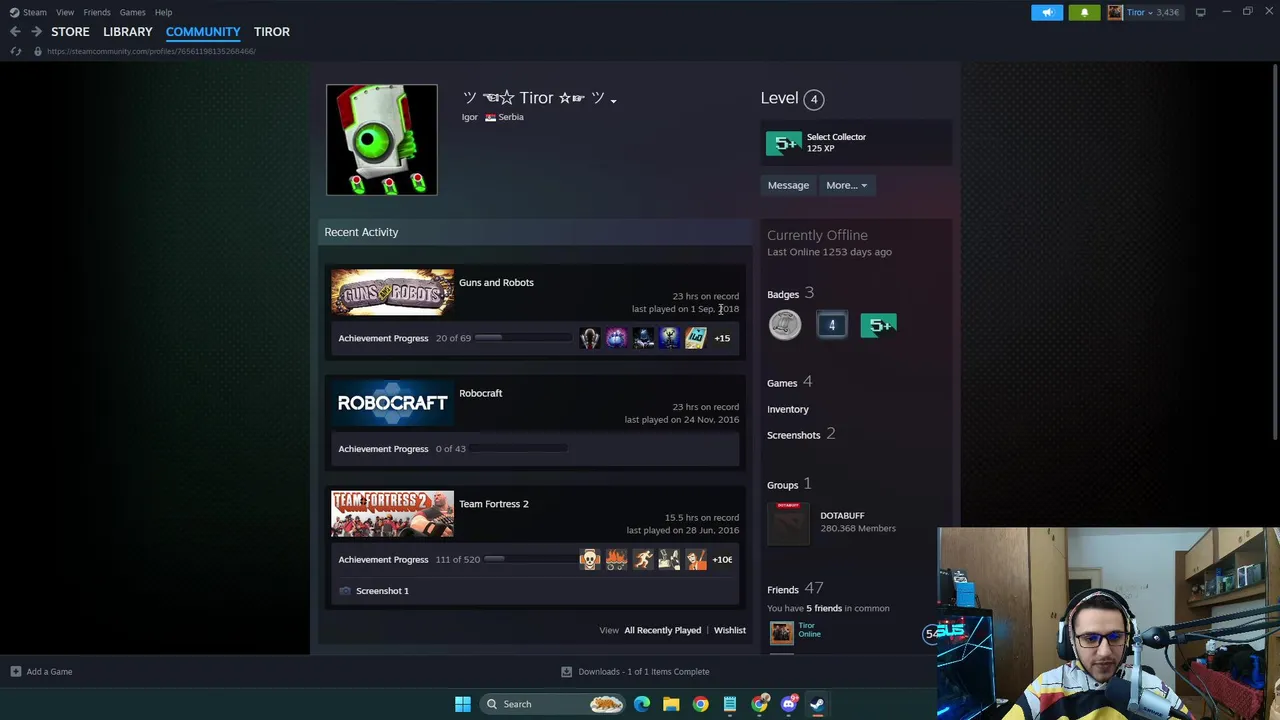
Task: Open the green notifications bell
Action: [1084, 12]
